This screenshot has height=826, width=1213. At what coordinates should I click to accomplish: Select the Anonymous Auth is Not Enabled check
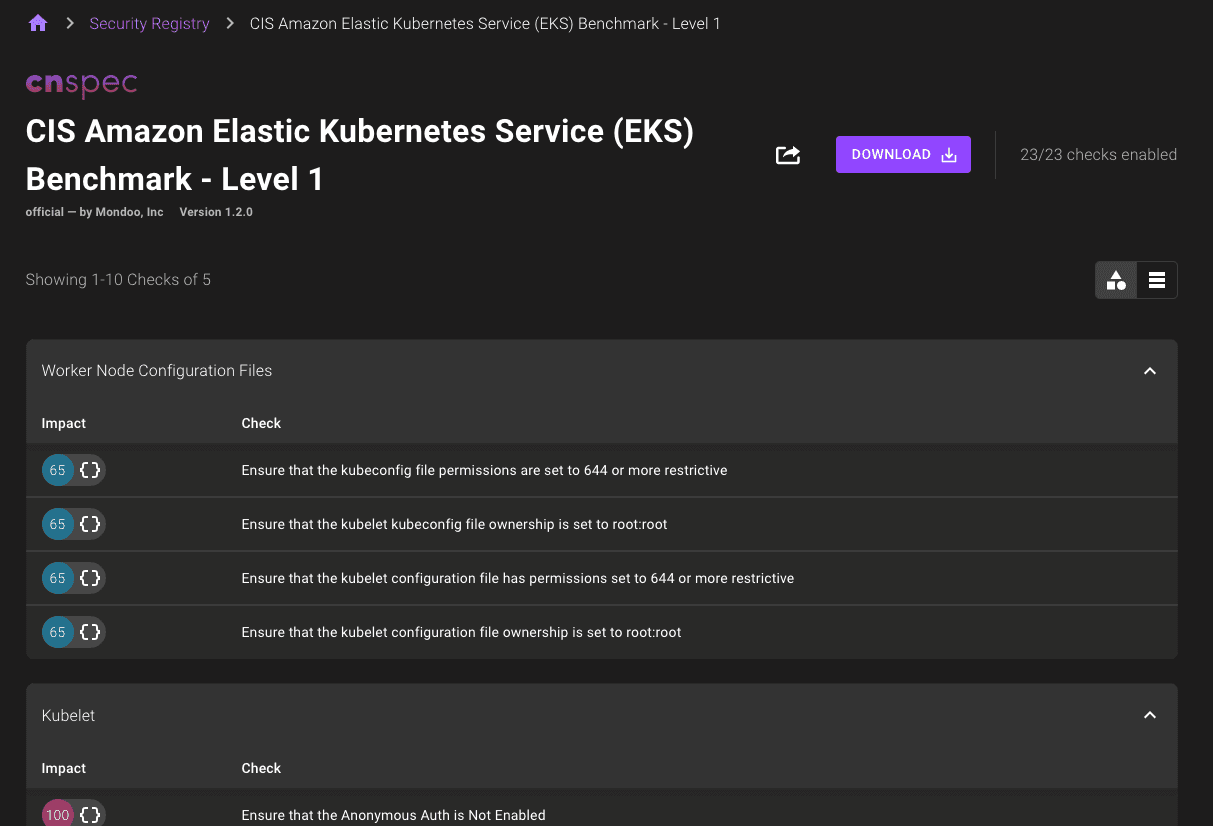[x=393, y=815]
